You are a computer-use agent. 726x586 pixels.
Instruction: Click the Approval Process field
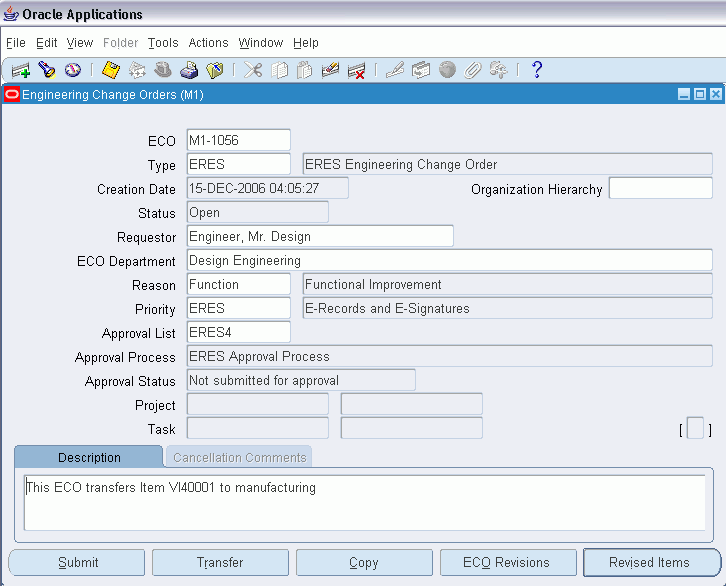tap(450, 356)
